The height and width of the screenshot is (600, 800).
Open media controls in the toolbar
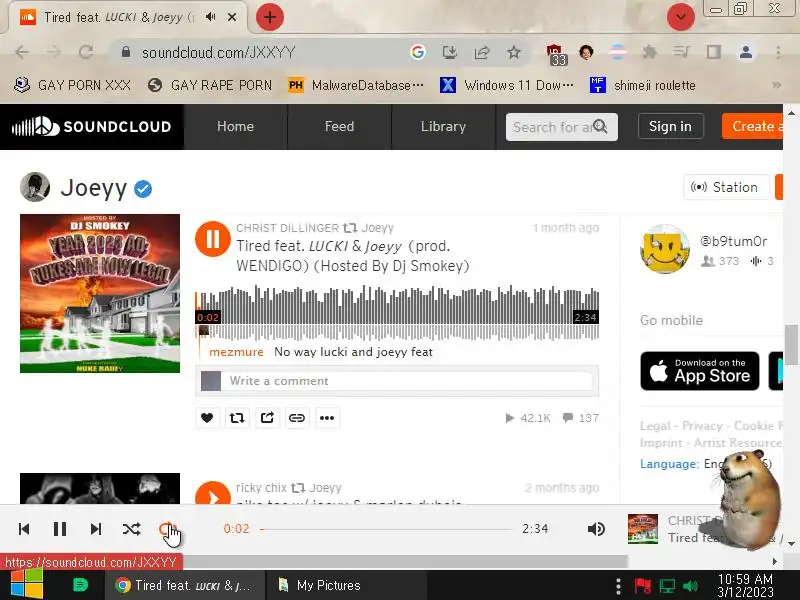[682, 52]
